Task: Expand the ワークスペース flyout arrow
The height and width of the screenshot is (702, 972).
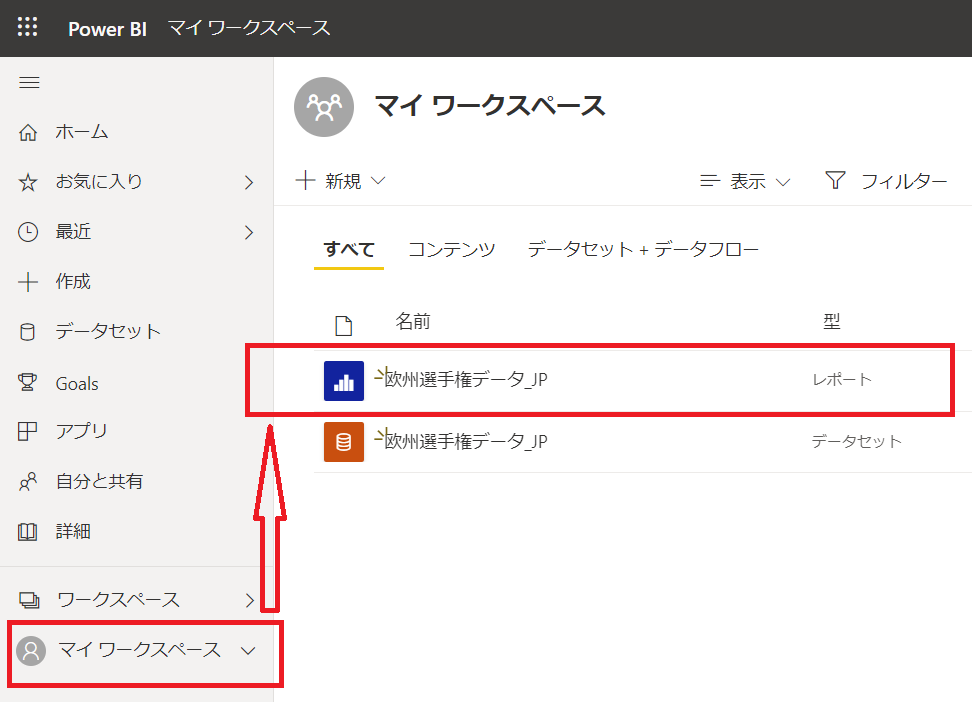Action: (249, 600)
